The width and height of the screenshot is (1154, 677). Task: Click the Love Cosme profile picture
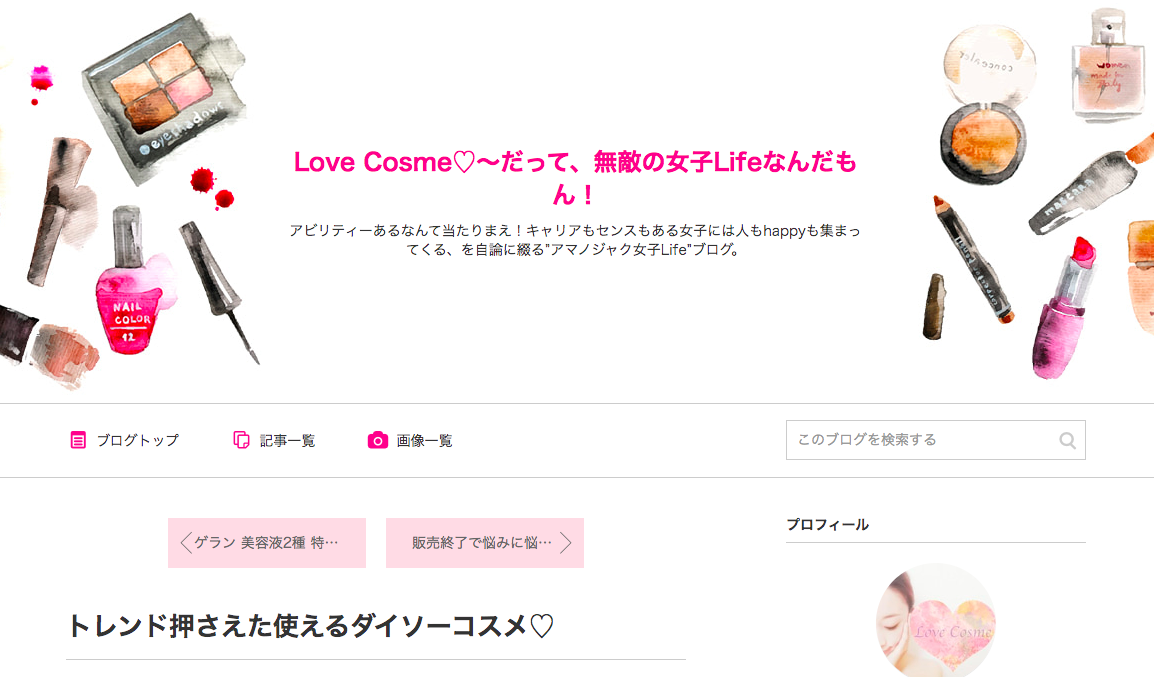coord(935,620)
